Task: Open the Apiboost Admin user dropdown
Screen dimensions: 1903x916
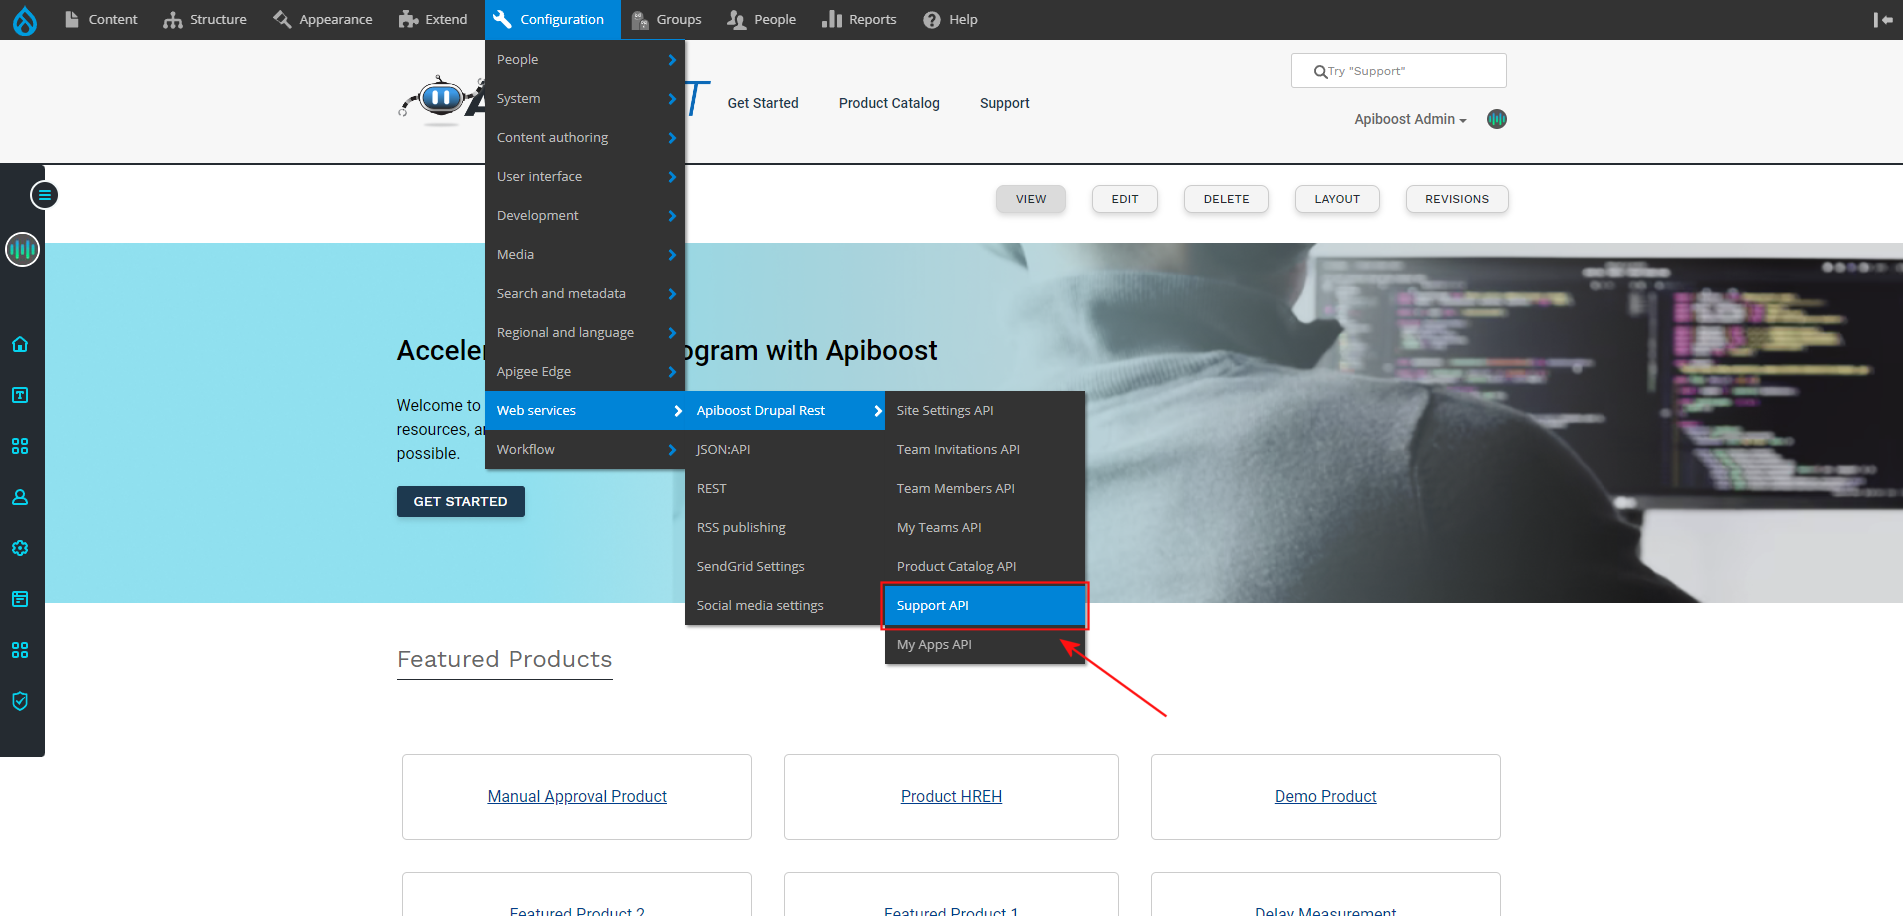Action: (x=1410, y=119)
